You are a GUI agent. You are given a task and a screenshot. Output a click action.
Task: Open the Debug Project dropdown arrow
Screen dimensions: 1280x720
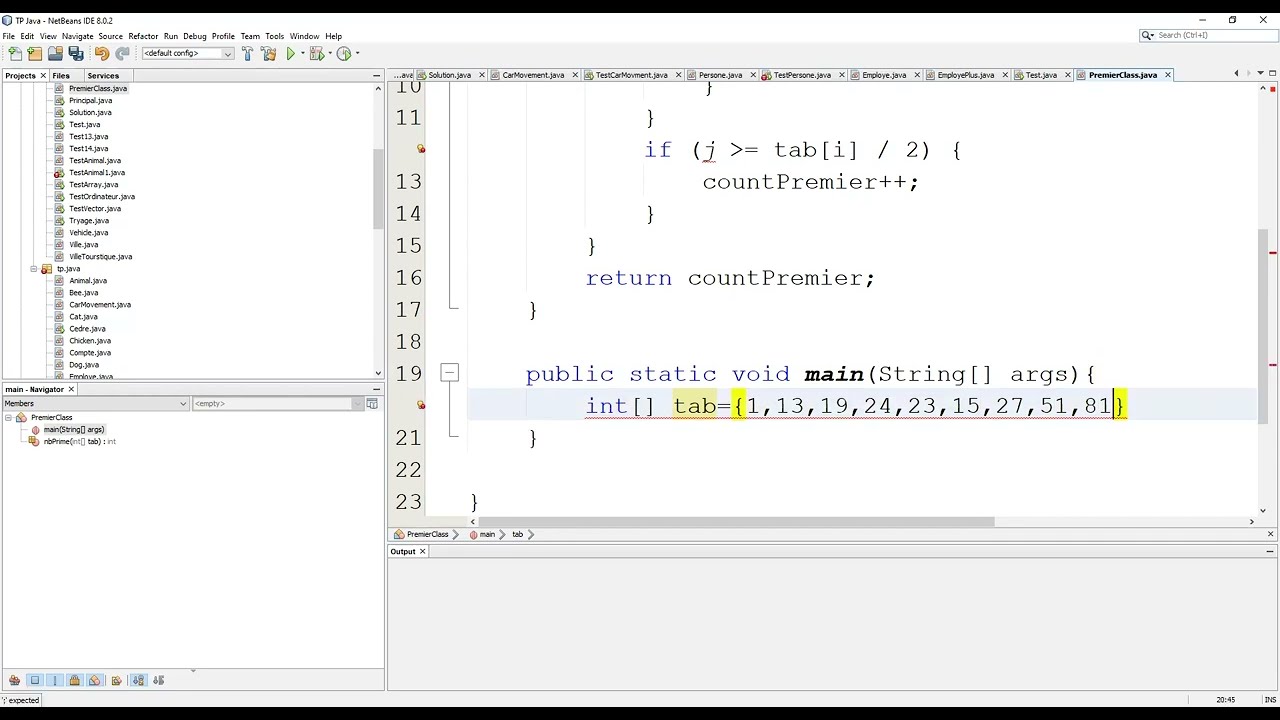tap(328, 54)
